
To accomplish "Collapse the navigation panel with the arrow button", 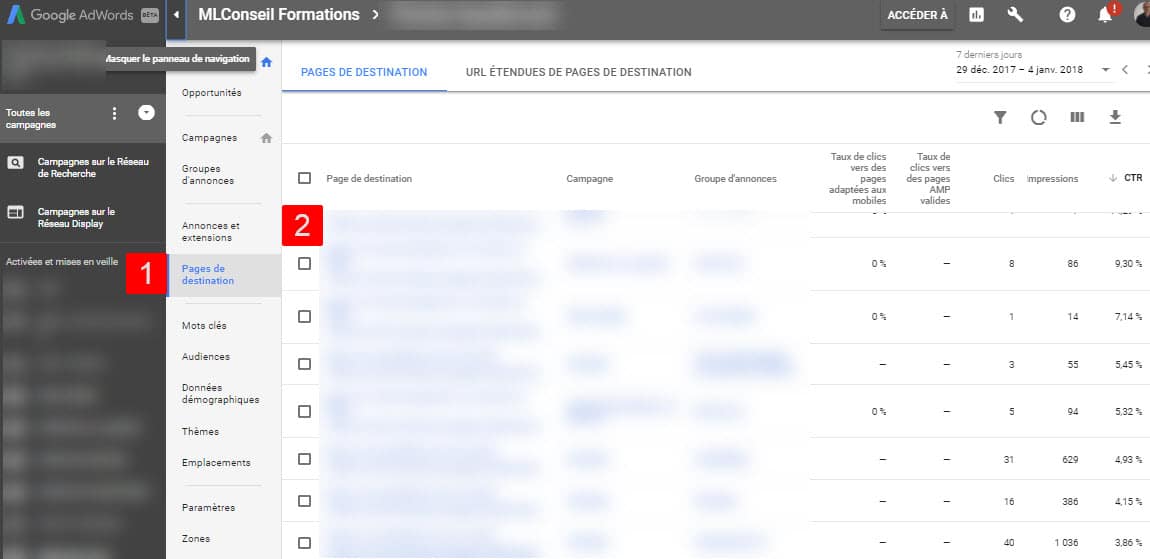I will click(176, 15).
